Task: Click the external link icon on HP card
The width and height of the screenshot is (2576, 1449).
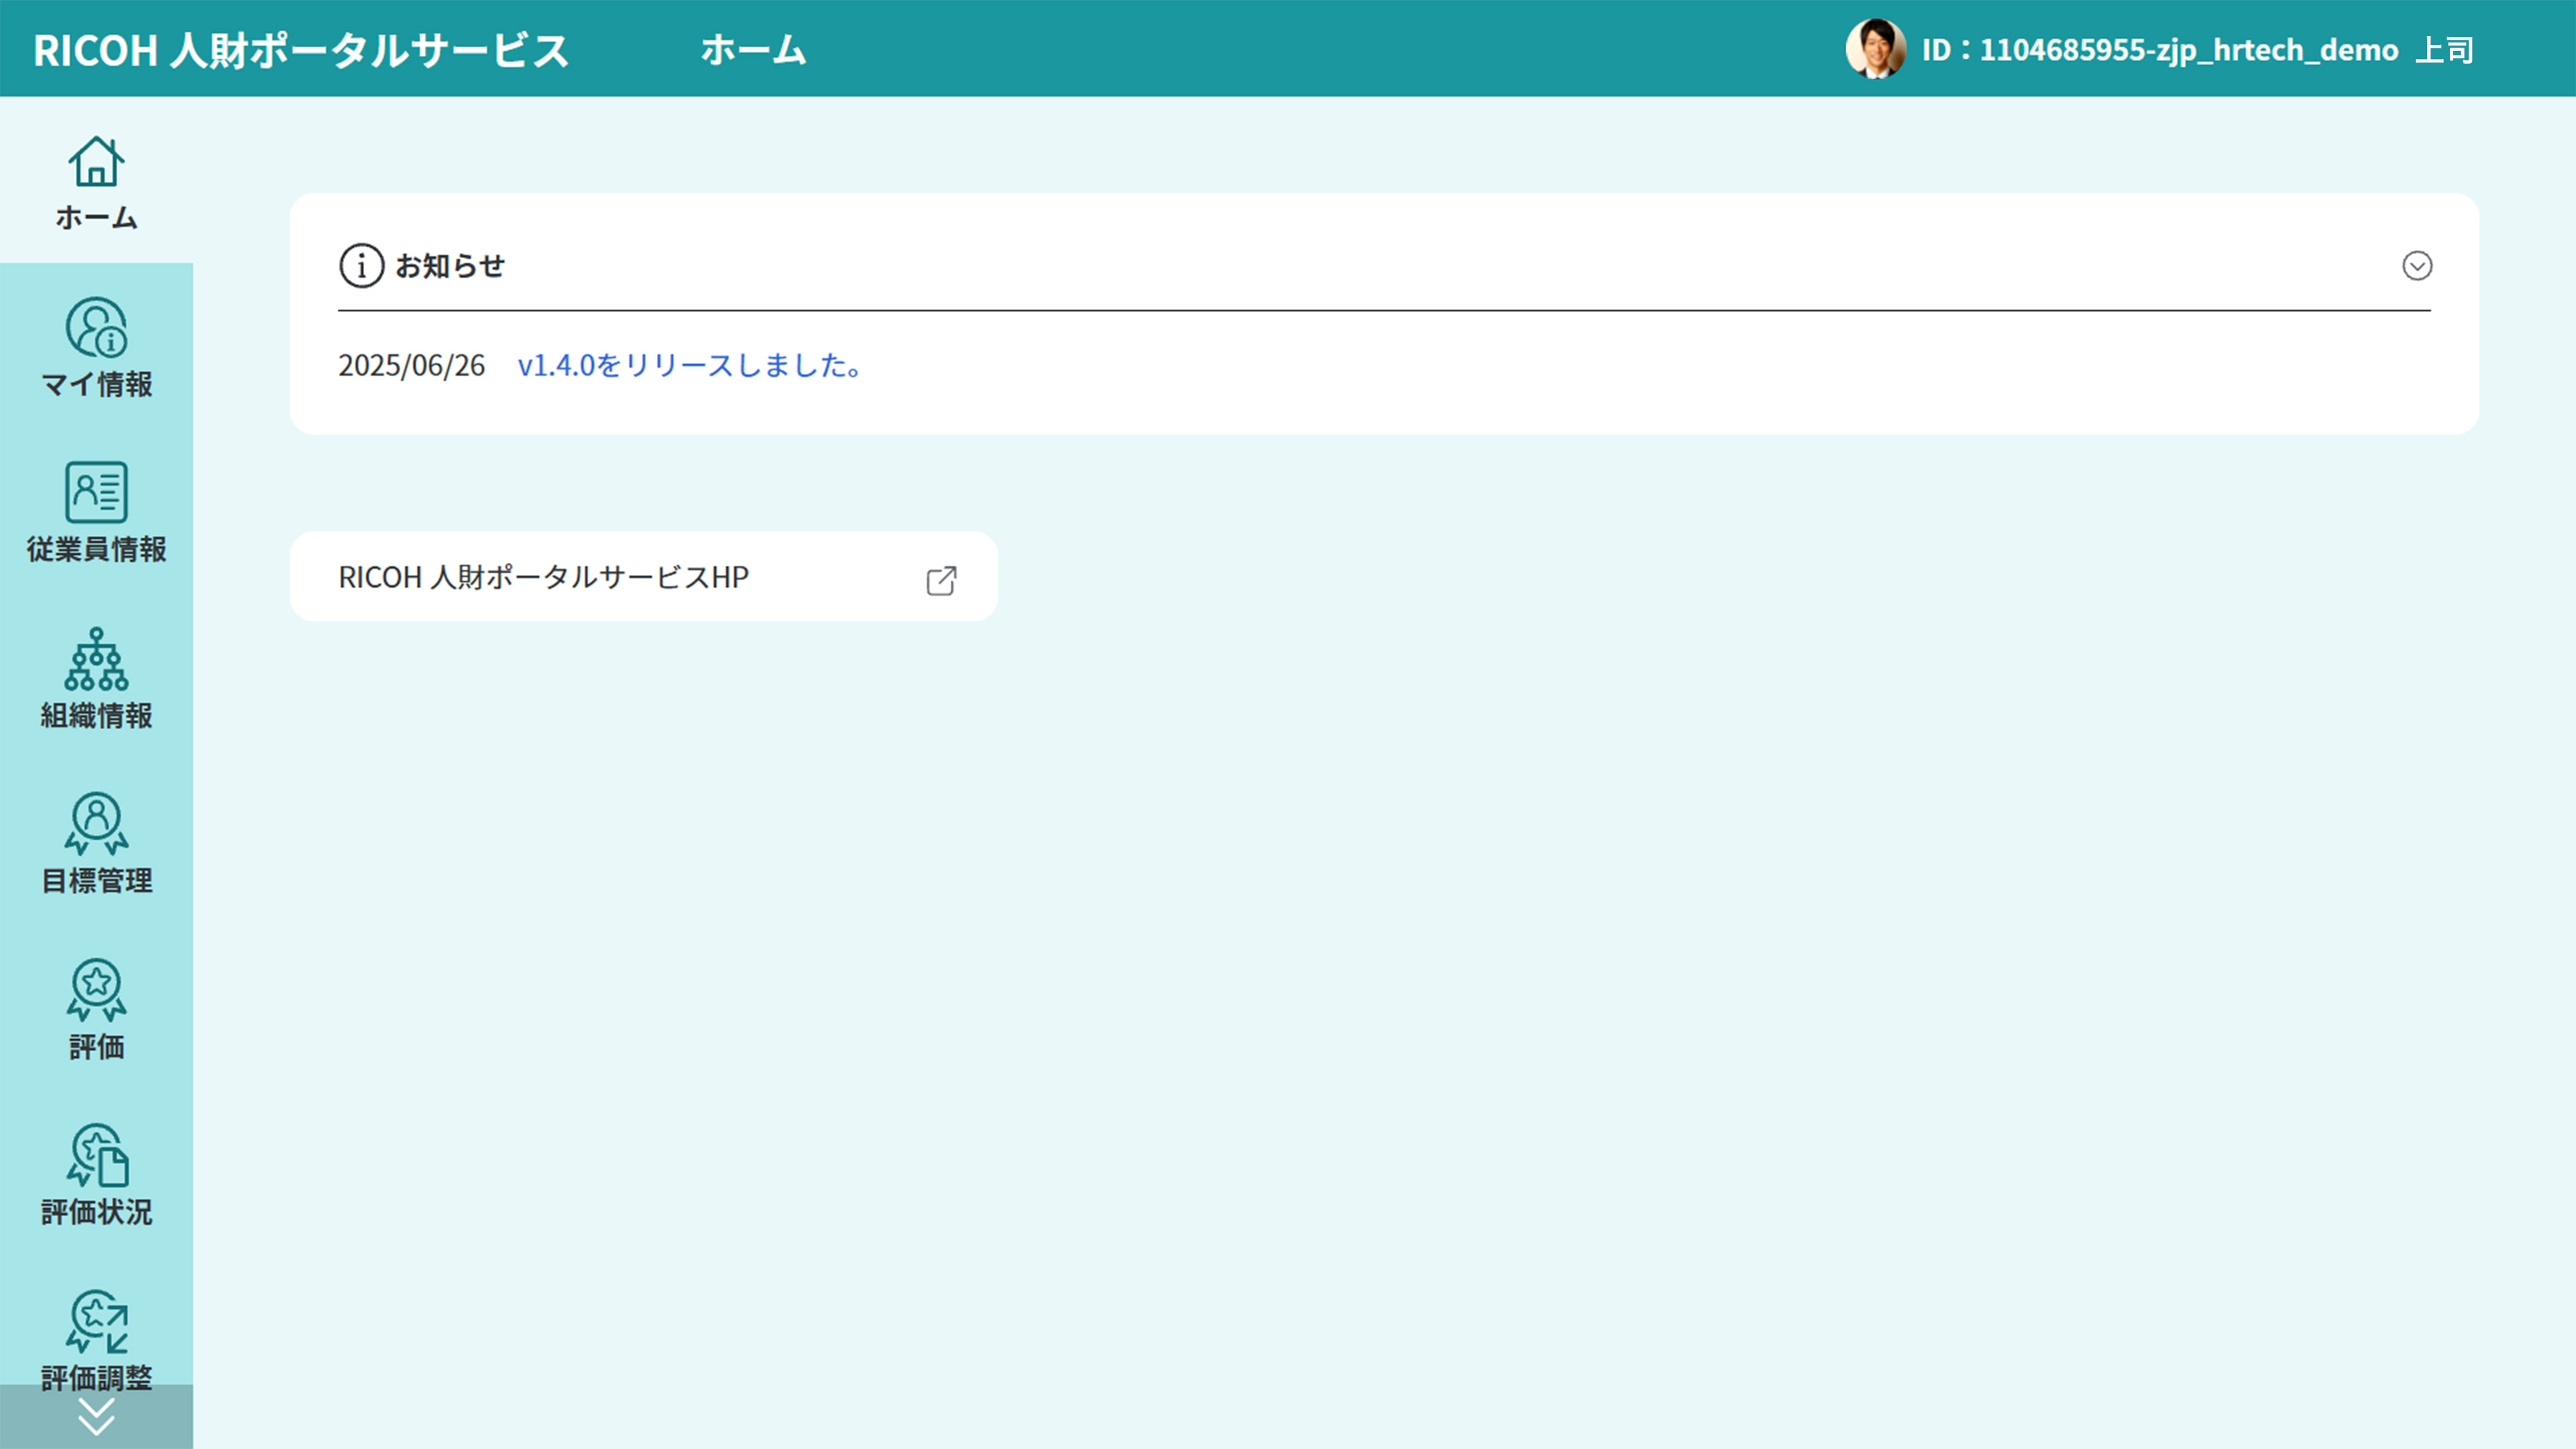Action: pyautogui.click(x=941, y=580)
